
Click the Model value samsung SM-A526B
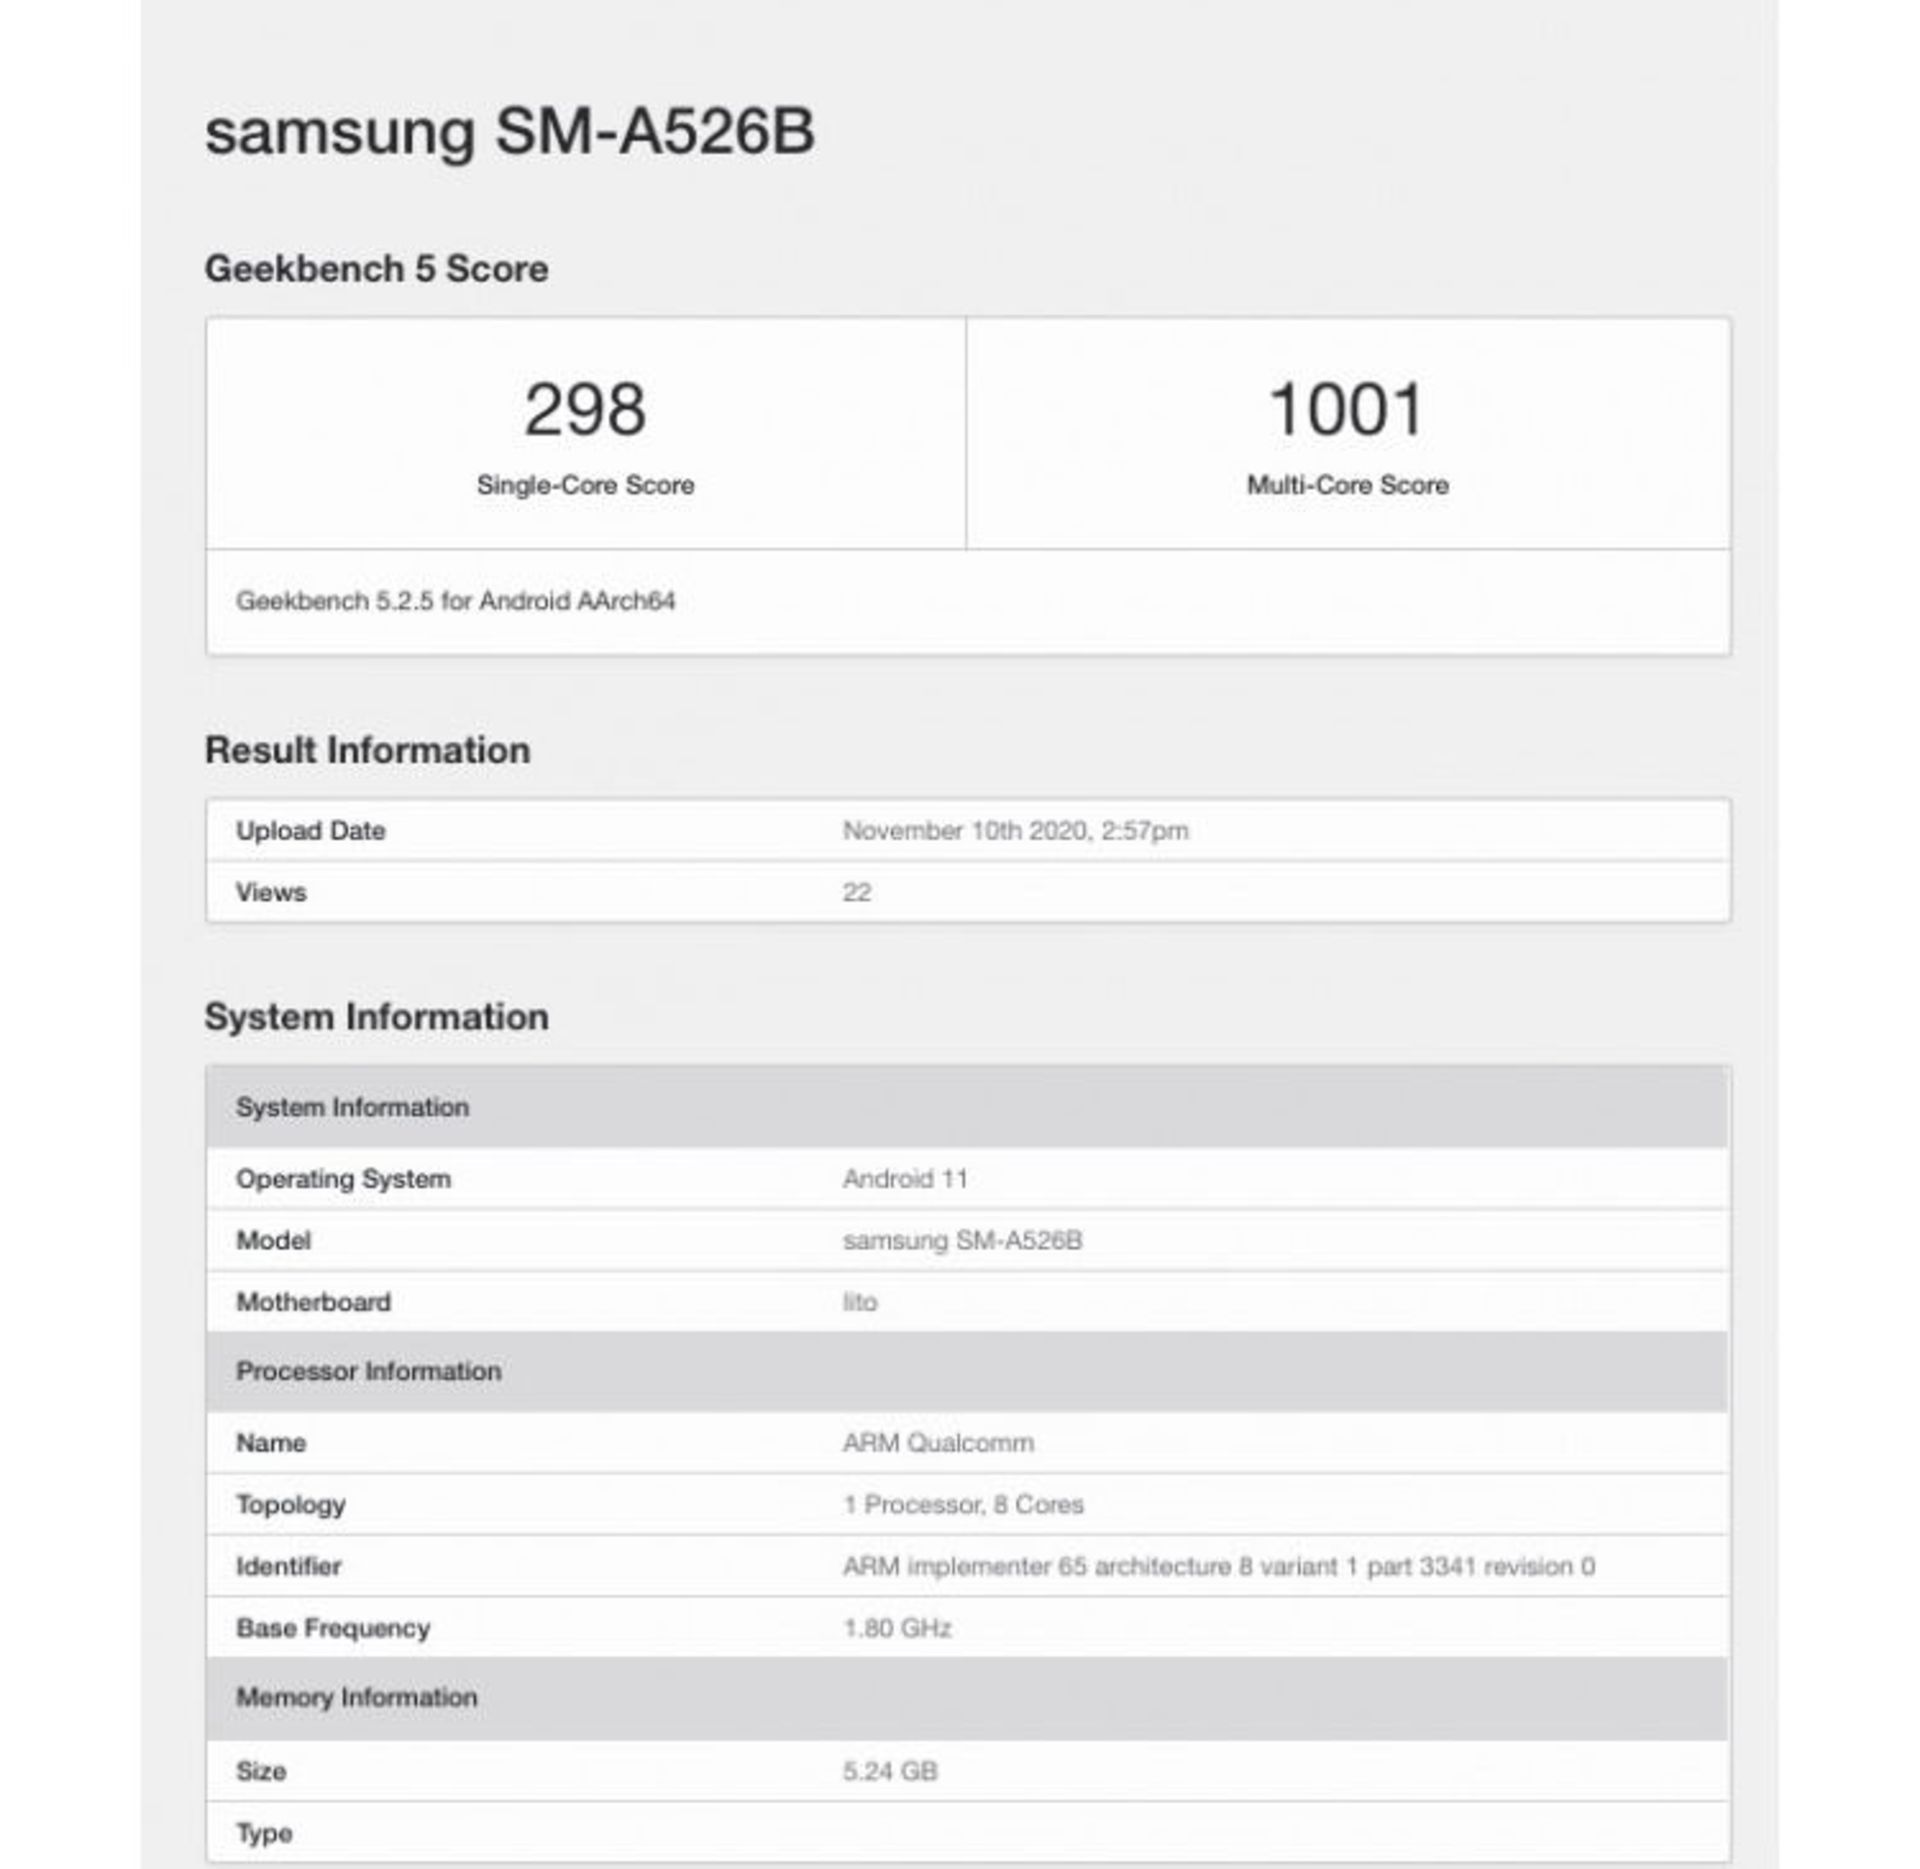coord(962,1241)
